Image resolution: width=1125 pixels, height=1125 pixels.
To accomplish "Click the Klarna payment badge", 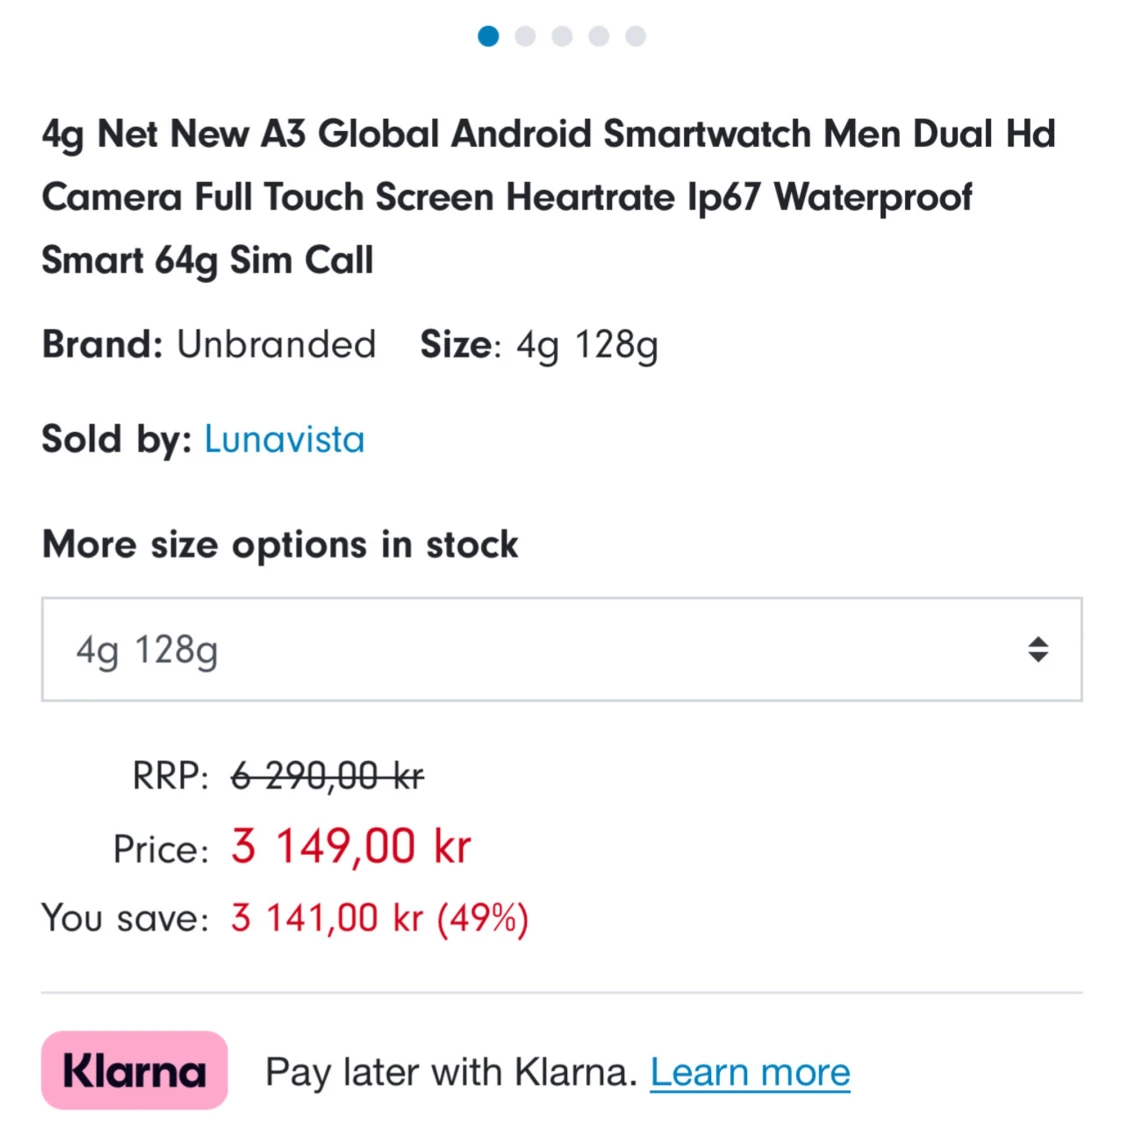I will click(134, 1070).
